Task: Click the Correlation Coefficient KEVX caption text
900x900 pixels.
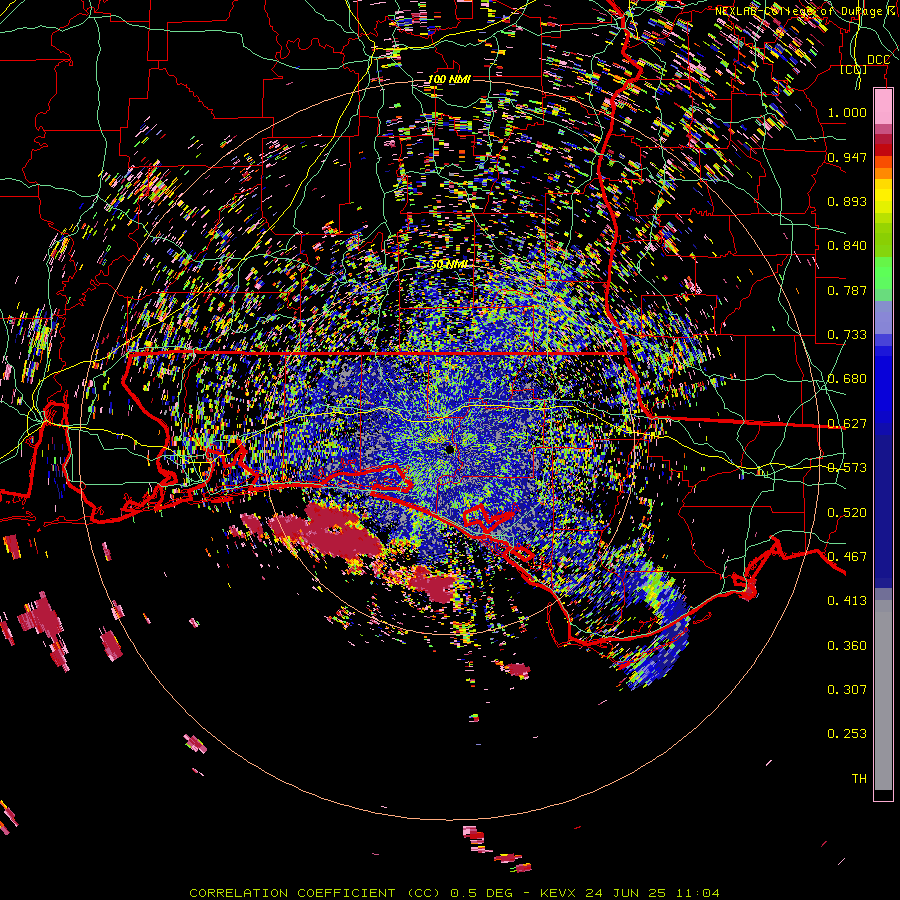Action: [x=454, y=893]
